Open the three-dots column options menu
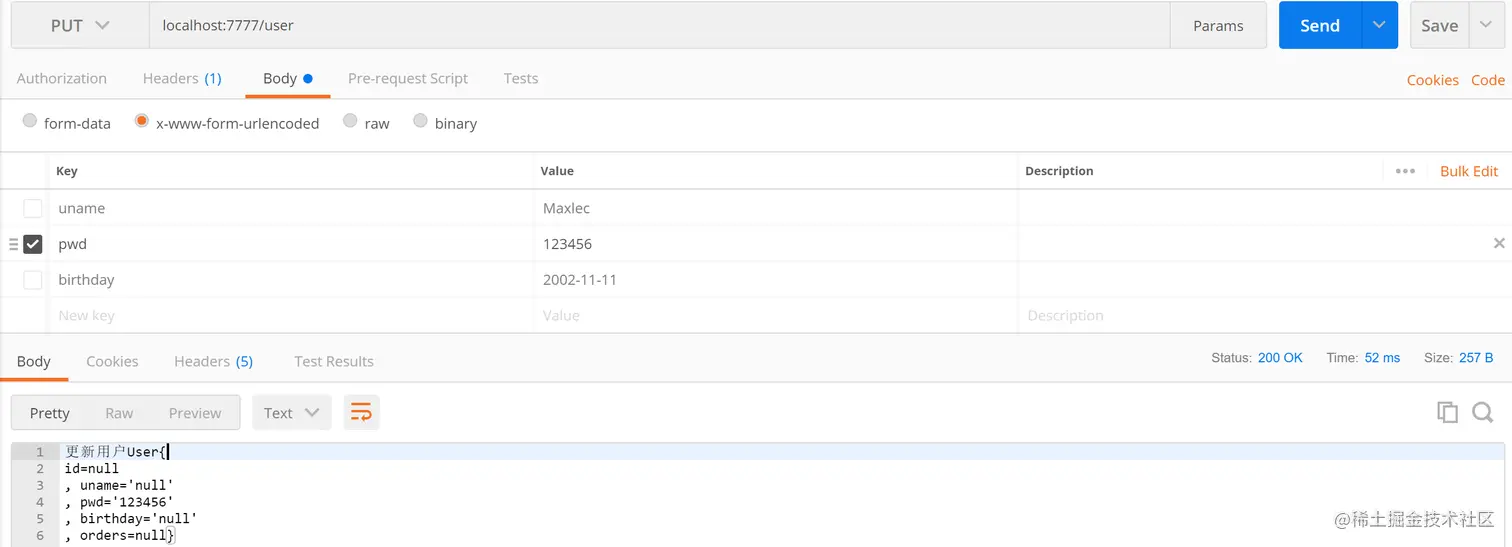Screen dimensions: 1512x547 click(1405, 171)
